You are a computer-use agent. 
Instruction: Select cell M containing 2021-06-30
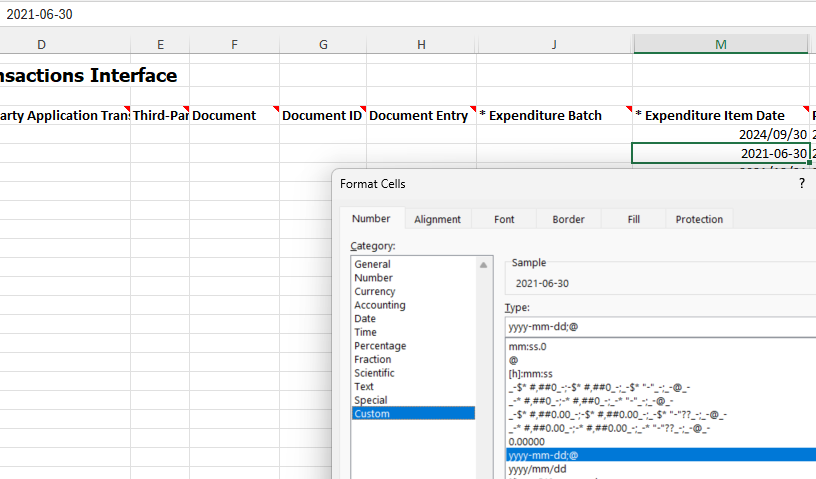pos(721,153)
